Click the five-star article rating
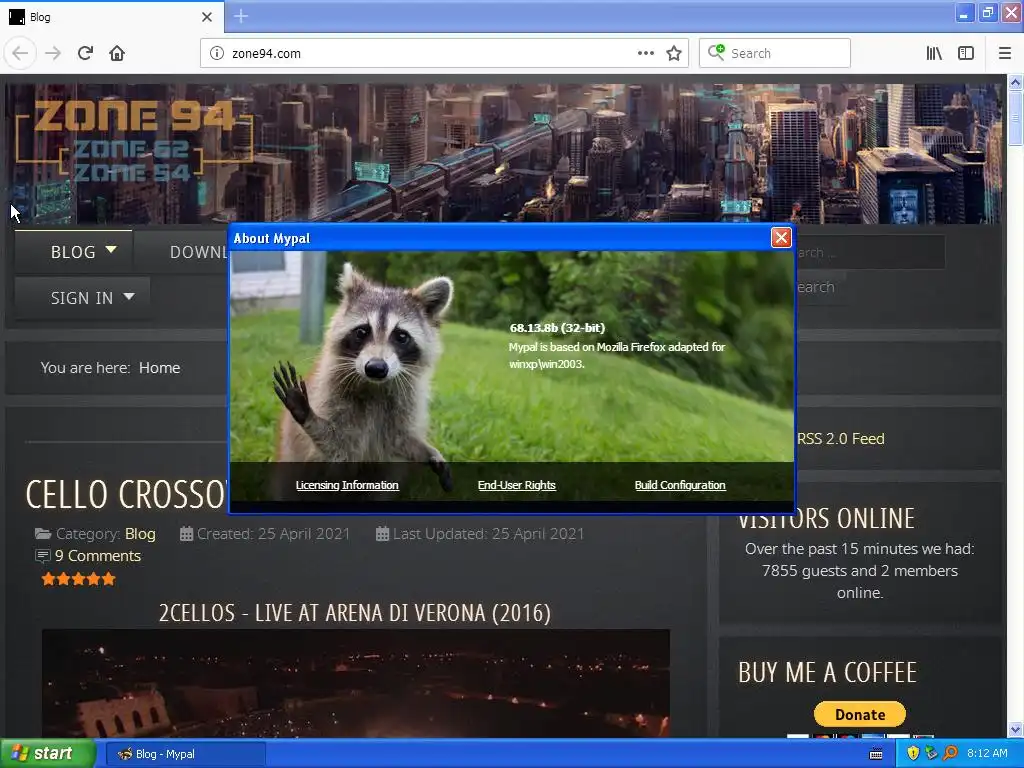This screenshot has width=1024, height=768. click(78, 579)
